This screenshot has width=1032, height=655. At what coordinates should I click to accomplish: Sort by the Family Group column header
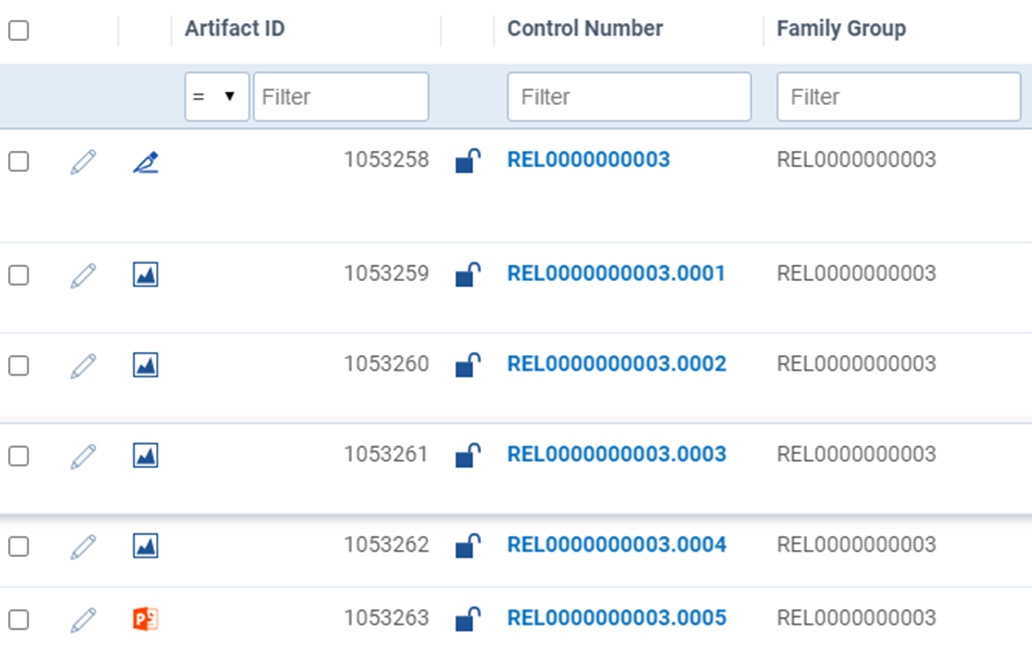tap(841, 28)
